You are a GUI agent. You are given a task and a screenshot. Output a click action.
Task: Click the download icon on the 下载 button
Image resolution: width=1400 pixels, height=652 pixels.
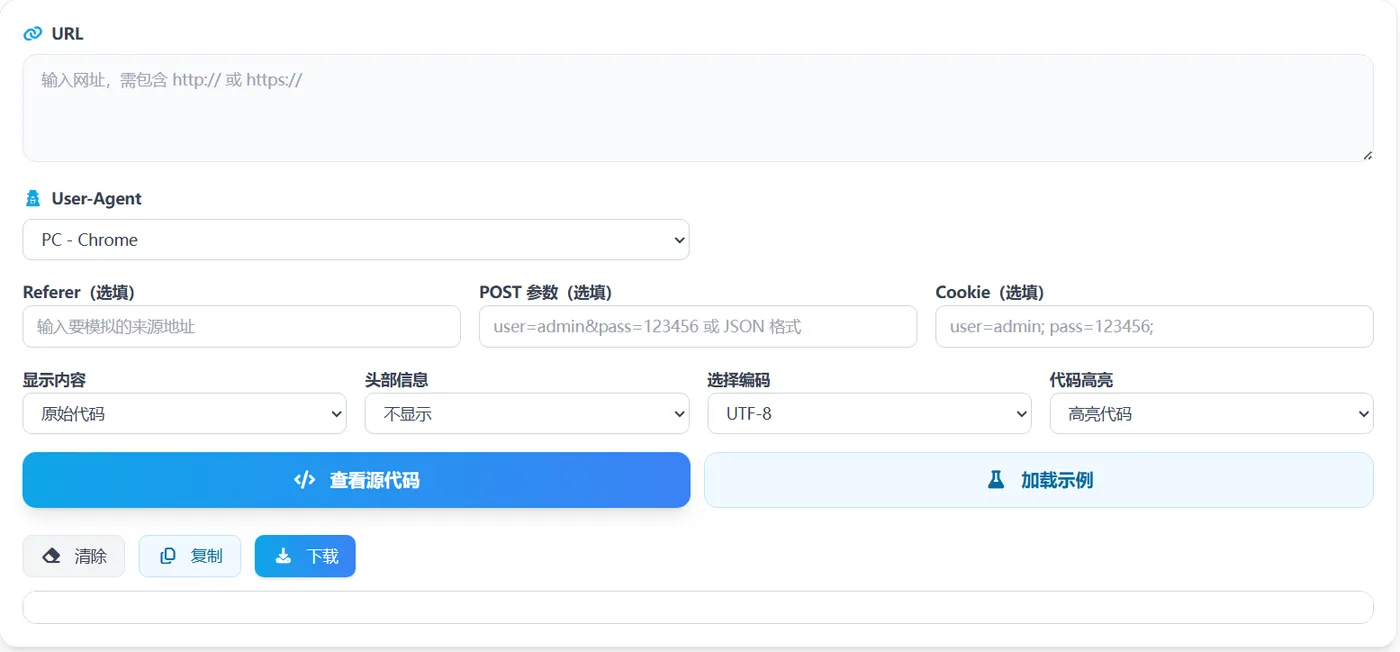[x=283, y=556]
